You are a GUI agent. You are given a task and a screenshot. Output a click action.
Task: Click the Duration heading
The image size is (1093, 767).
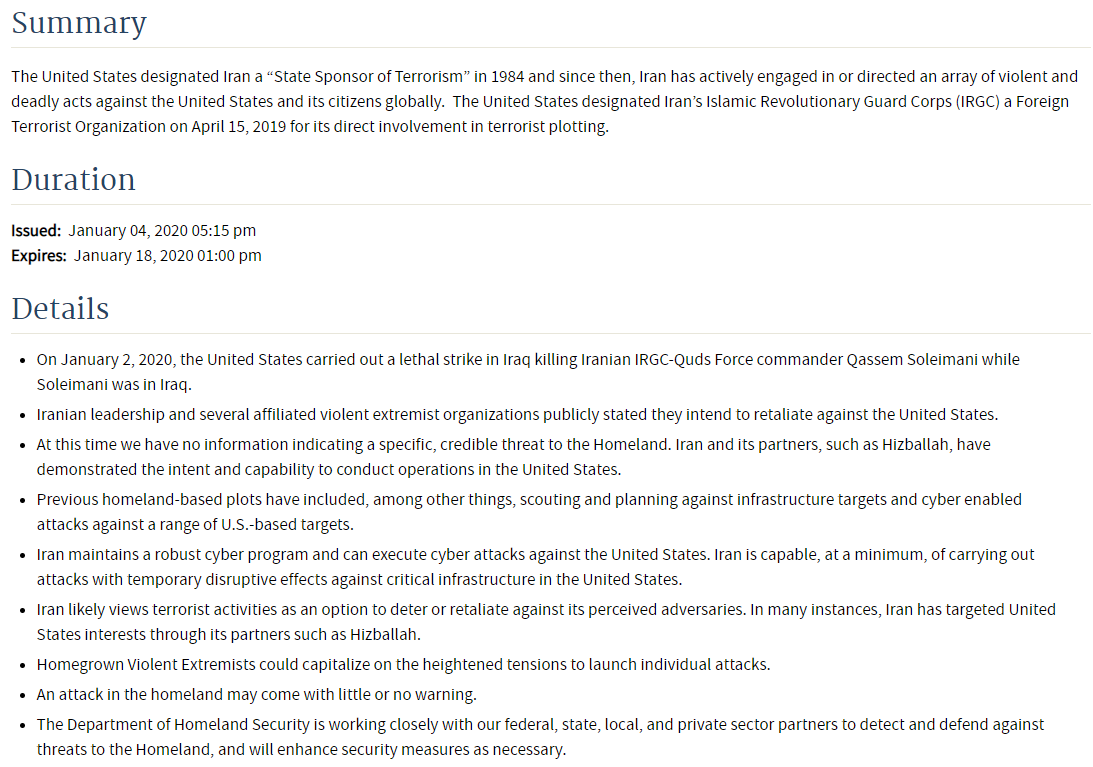tap(73, 180)
